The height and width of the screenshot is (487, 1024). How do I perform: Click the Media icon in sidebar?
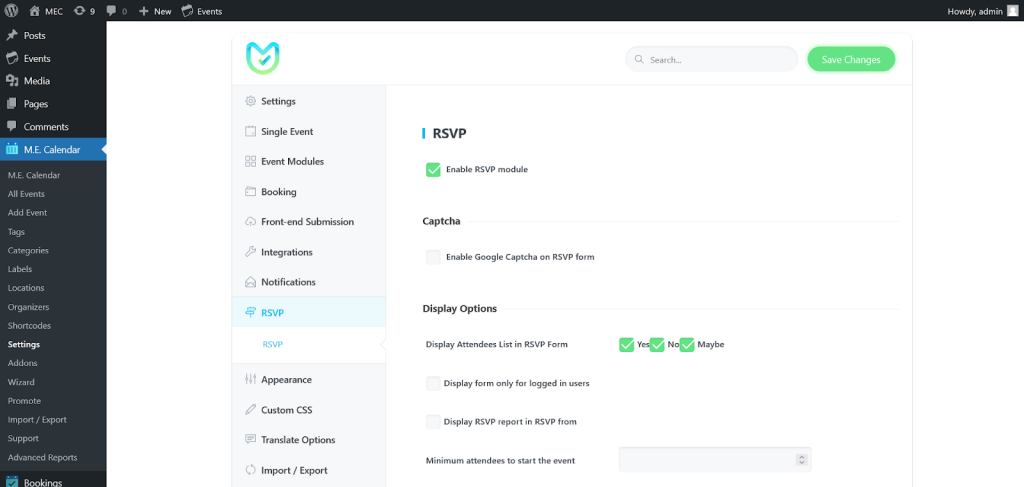(x=12, y=81)
